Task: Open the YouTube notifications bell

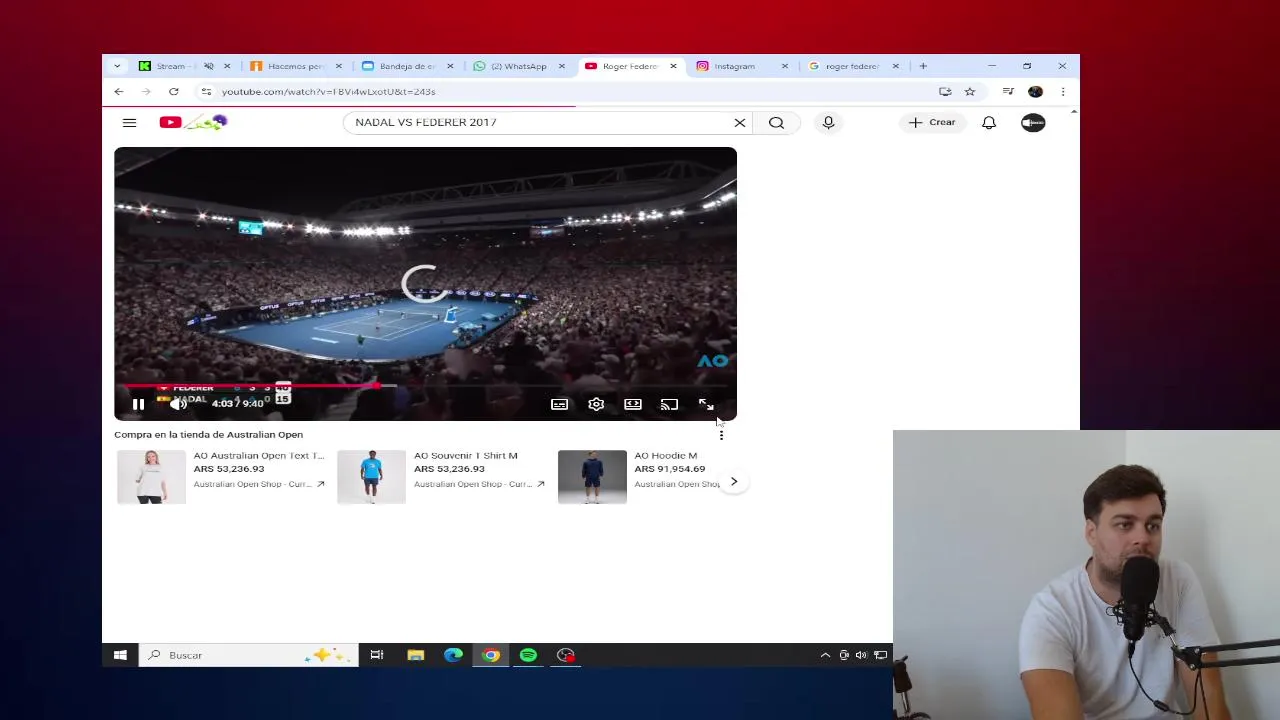Action: pyautogui.click(x=989, y=122)
